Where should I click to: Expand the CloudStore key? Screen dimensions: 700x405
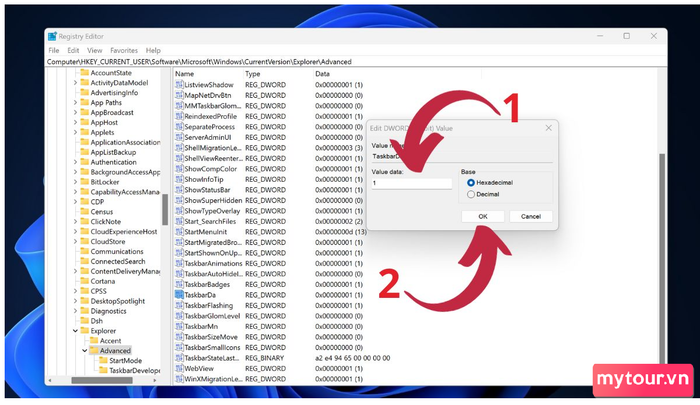click(x=75, y=242)
